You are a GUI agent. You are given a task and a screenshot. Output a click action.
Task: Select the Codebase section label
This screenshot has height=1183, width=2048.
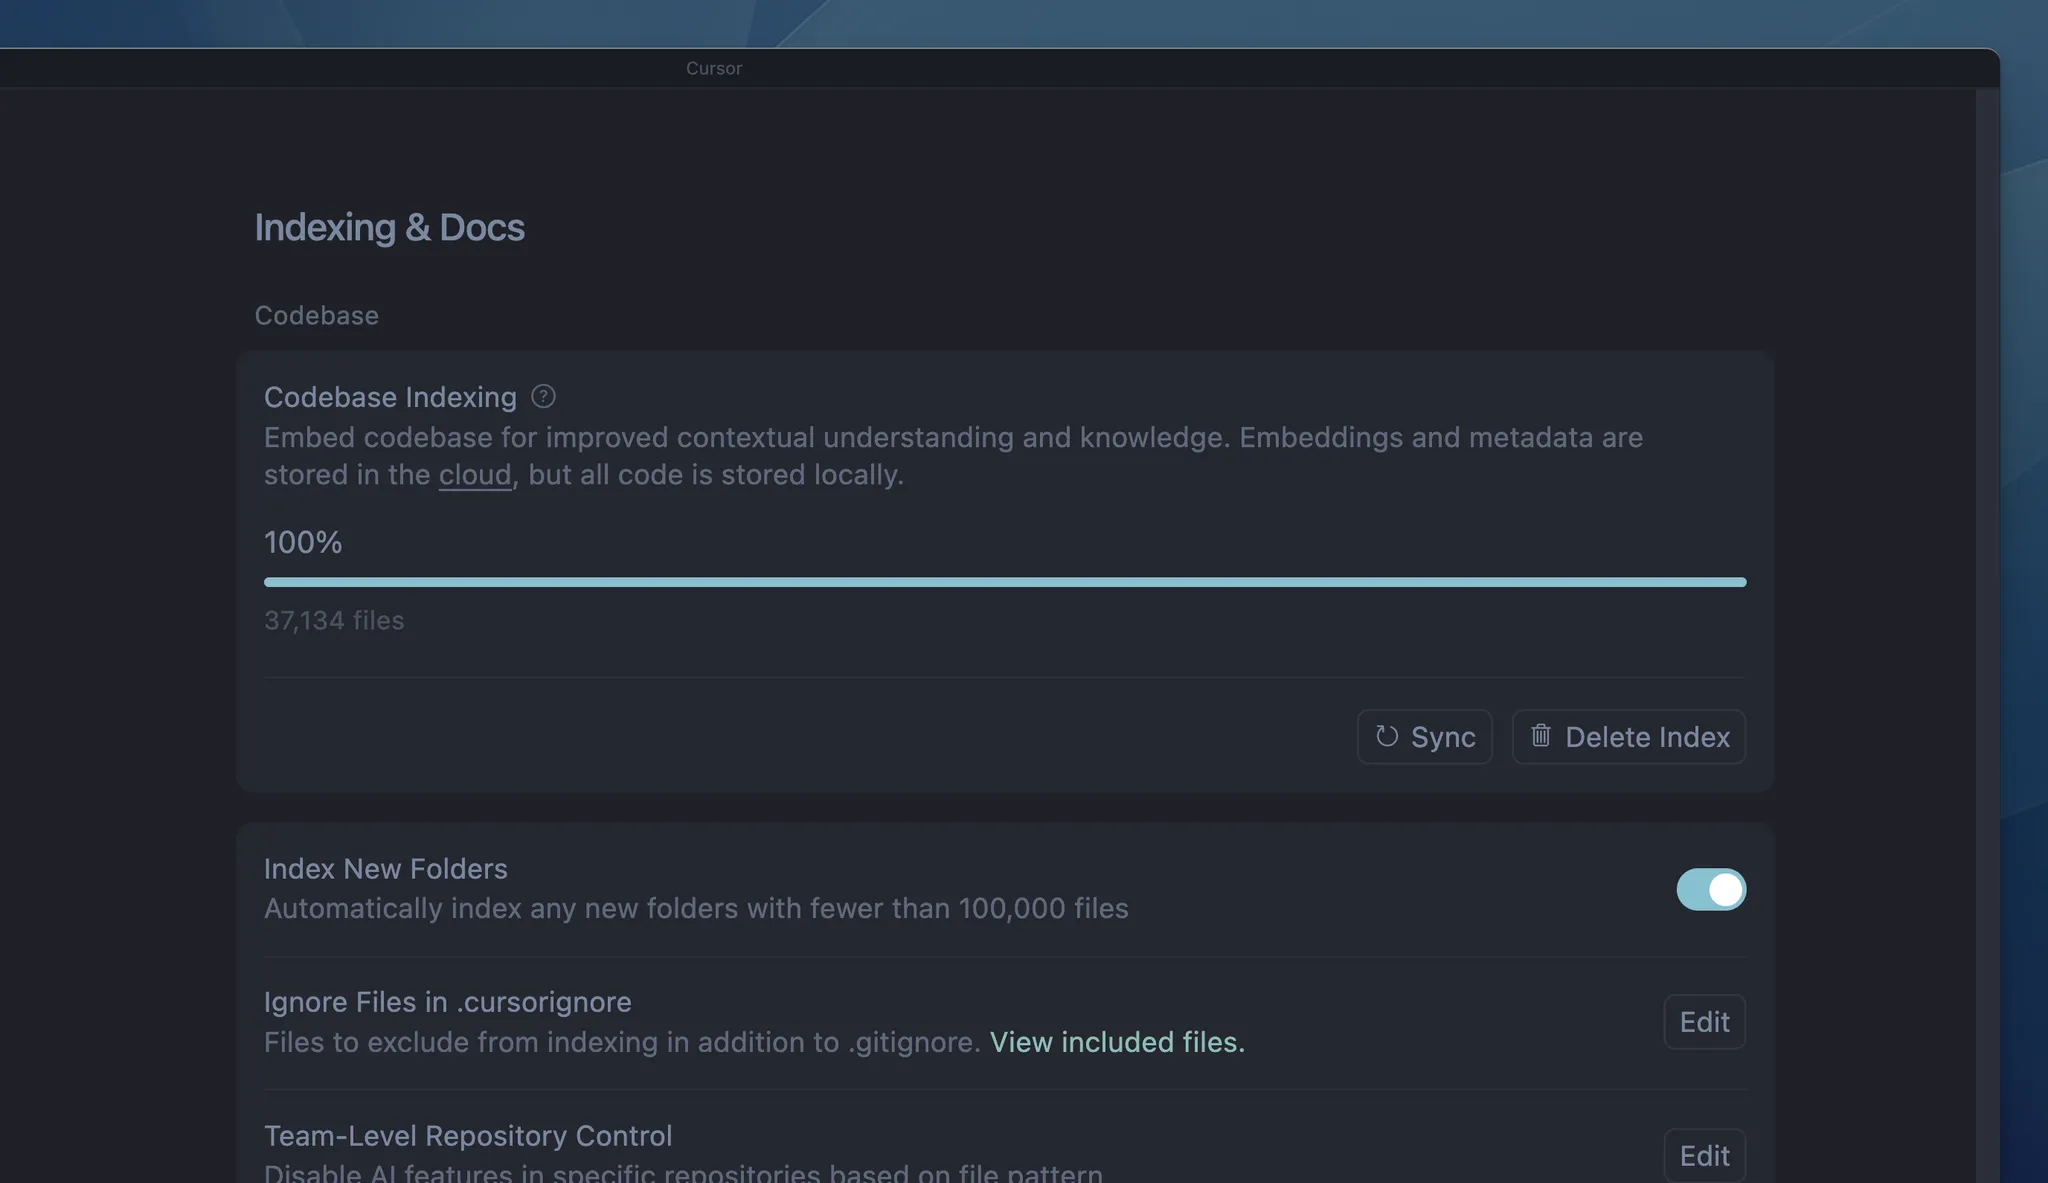click(x=316, y=316)
